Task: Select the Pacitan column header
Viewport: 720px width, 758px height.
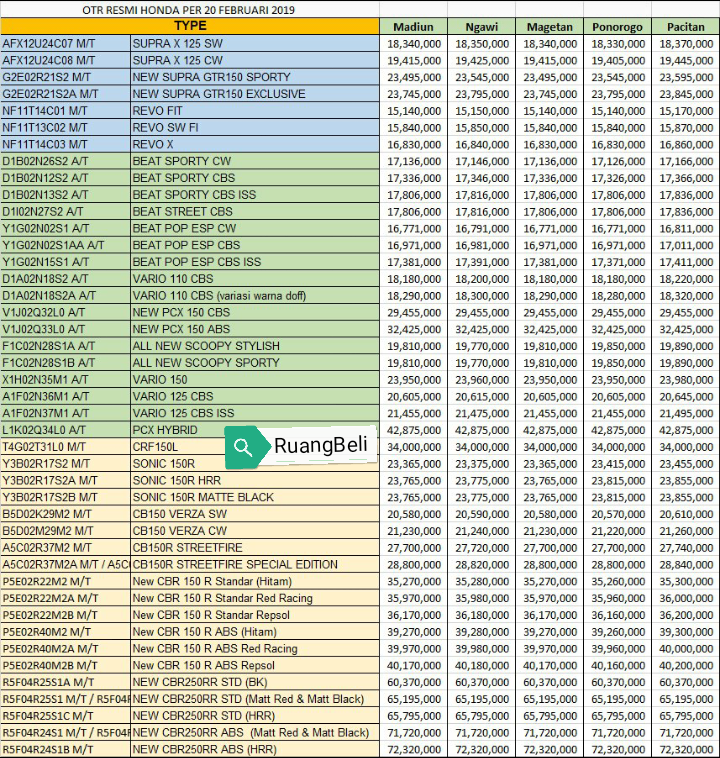Action: (x=686, y=27)
